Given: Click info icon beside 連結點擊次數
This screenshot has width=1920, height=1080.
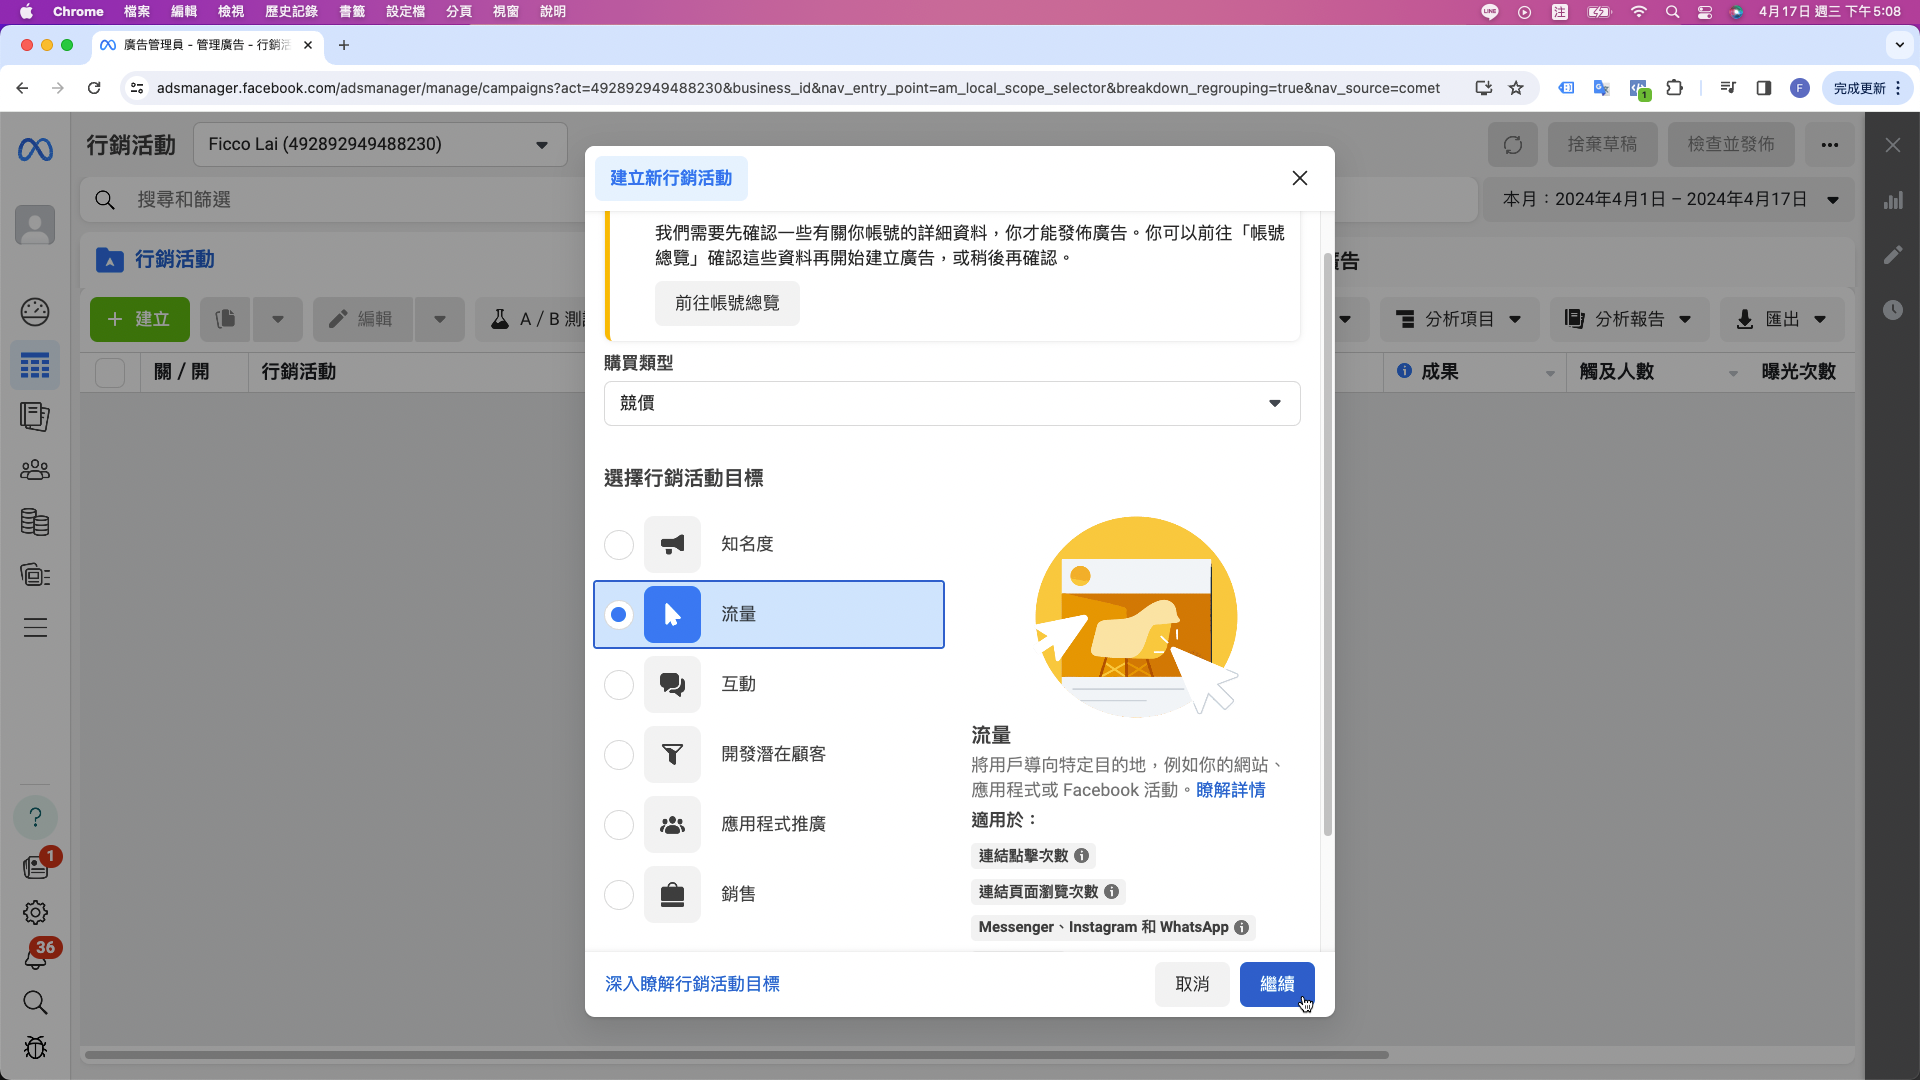Looking at the screenshot, I should pyautogui.click(x=1081, y=856).
